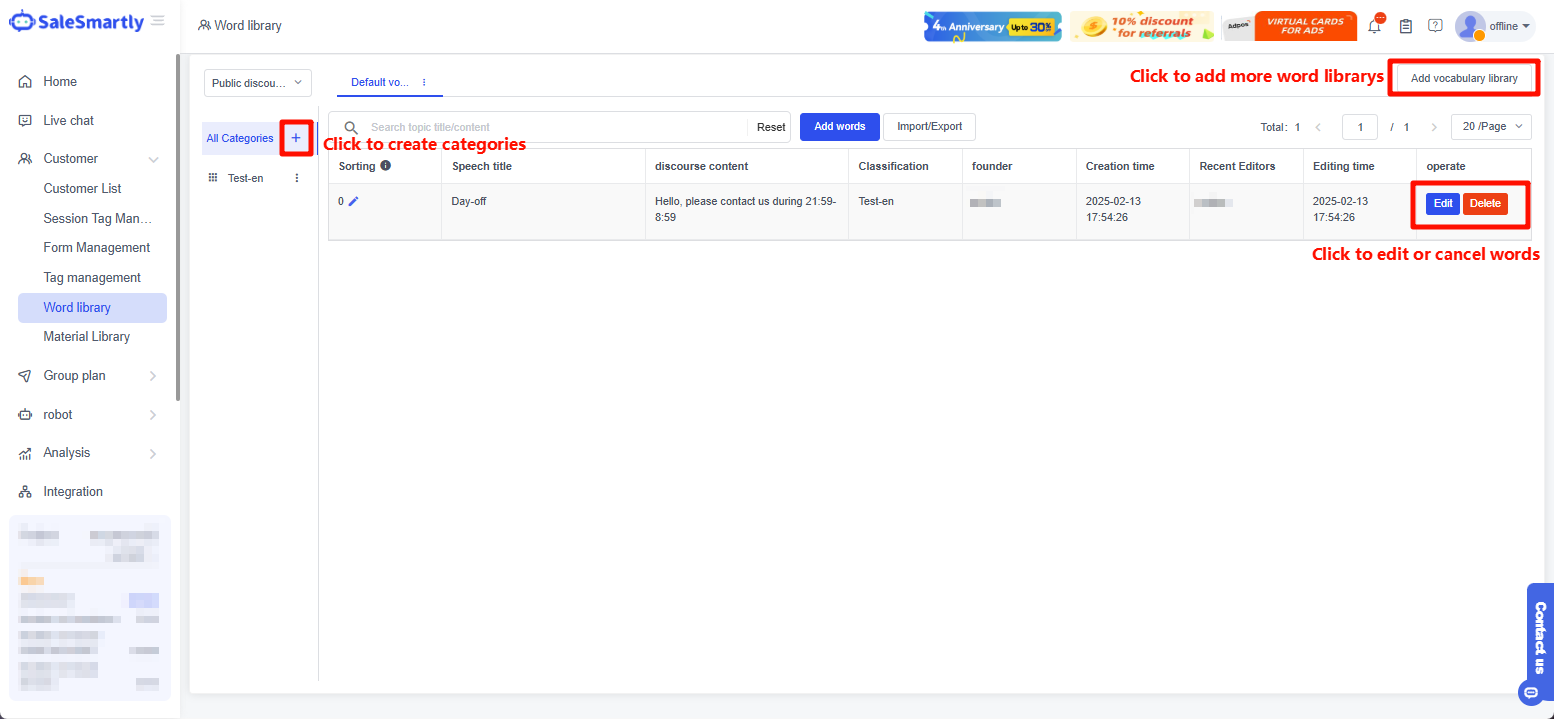The image size is (1554, 719).
Task: Open the 20 /Page size dropdown
Action: [1490, 127]
